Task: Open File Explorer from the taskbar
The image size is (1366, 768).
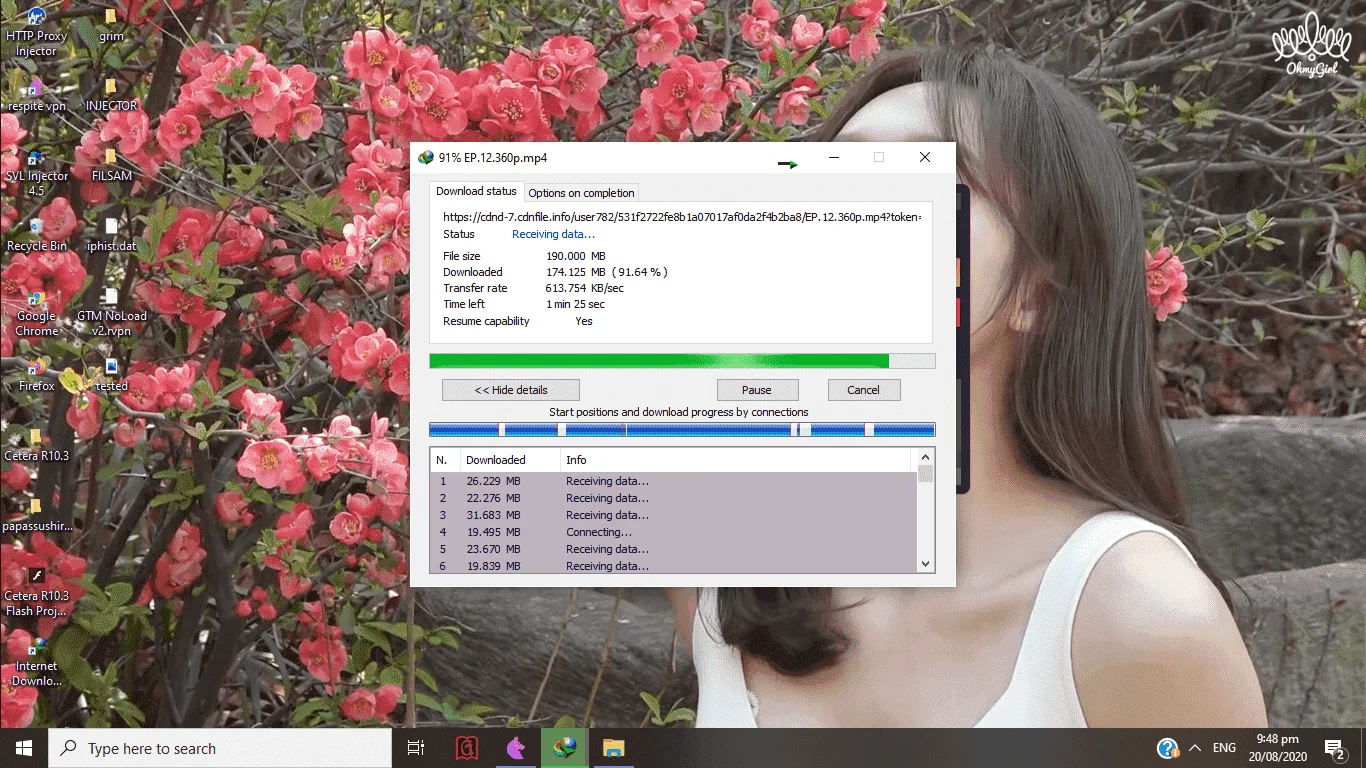Action: 613,748
